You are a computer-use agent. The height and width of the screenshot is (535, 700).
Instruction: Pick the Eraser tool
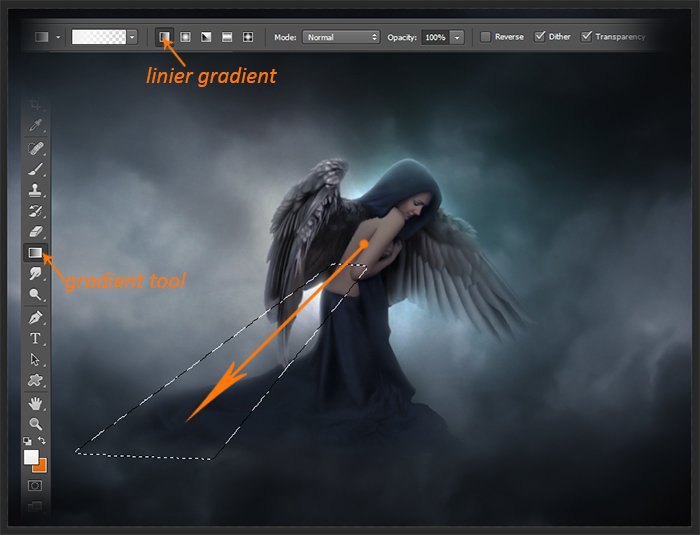tap(35, 232)
